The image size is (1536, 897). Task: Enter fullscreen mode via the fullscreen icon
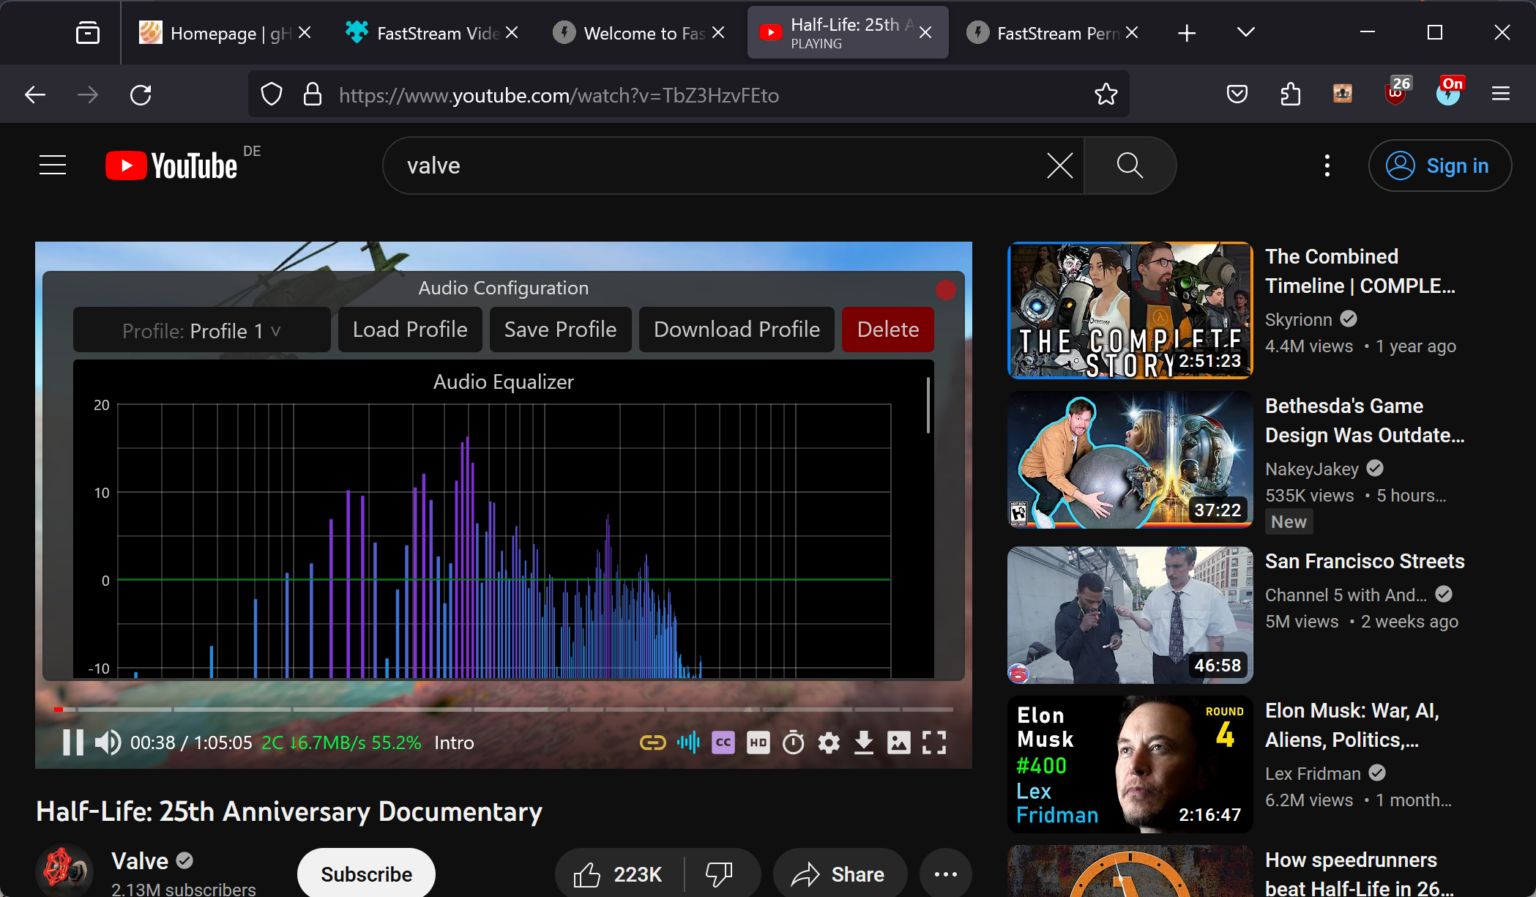[x=934, y=742]
